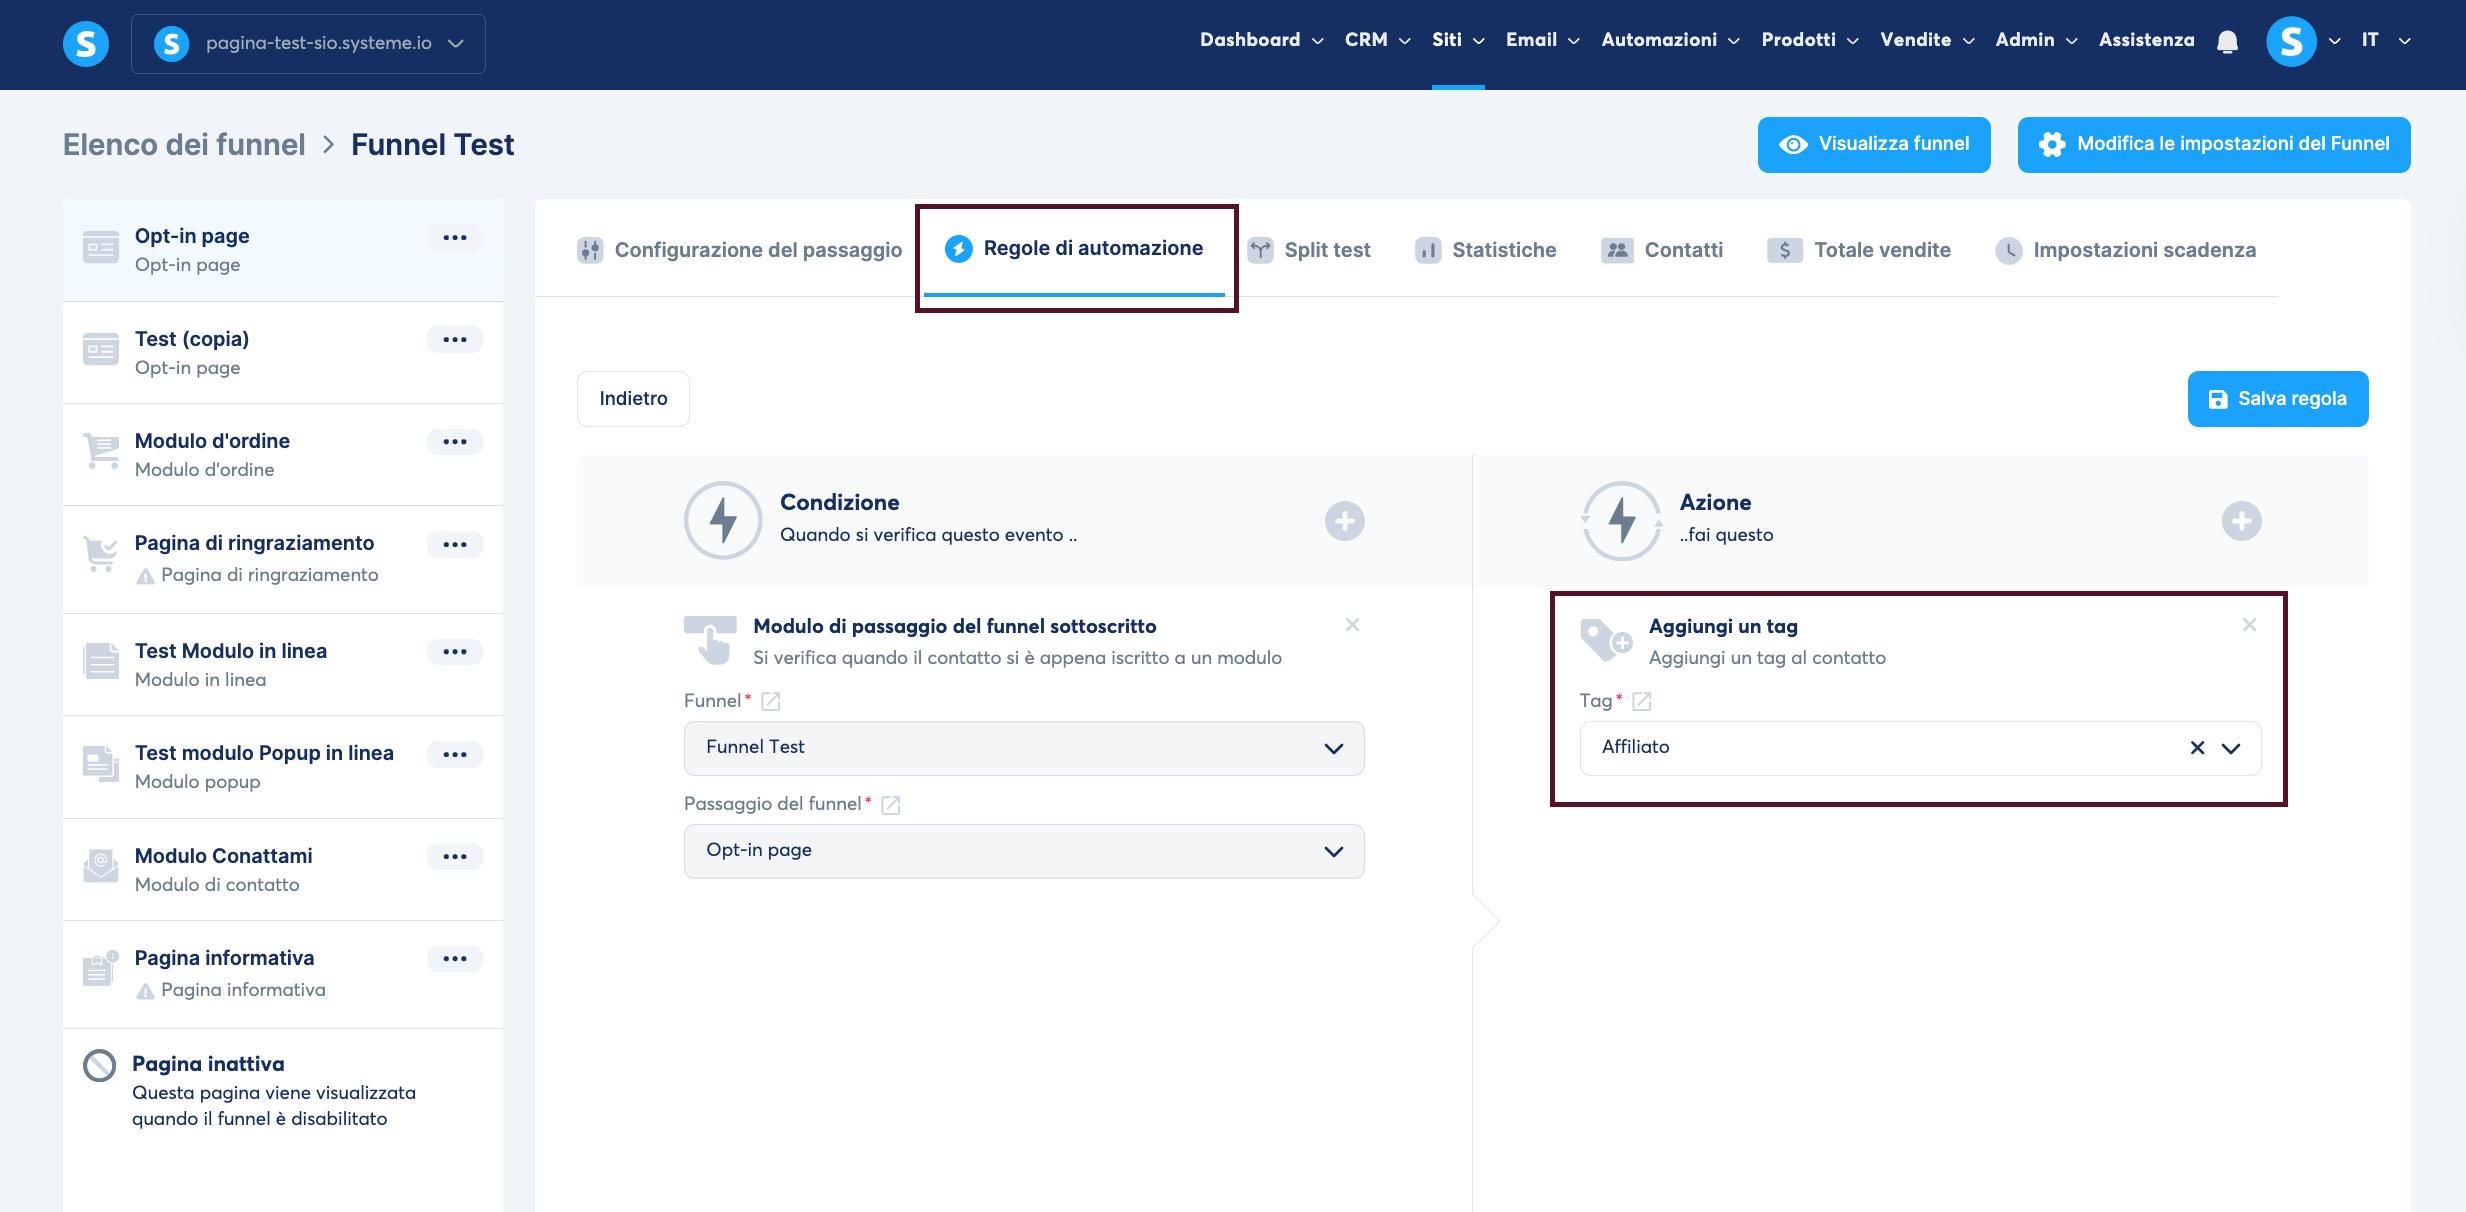Image resolution: width=2466 pixels, height=1212 pixels.
Task: Expand the Funnel Test dropdown
Action: (x=1023, y=748)
